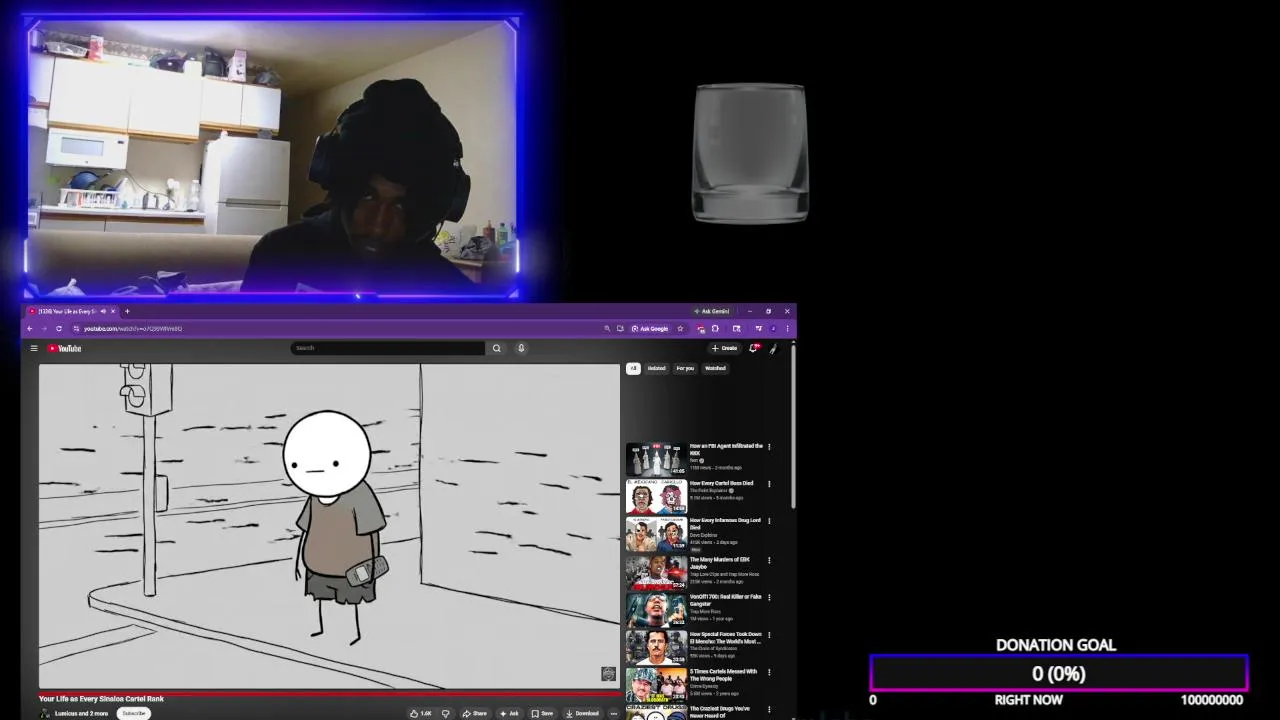
Task: Select the 'Watched' filter chip
Action: [x=715, y=368]
